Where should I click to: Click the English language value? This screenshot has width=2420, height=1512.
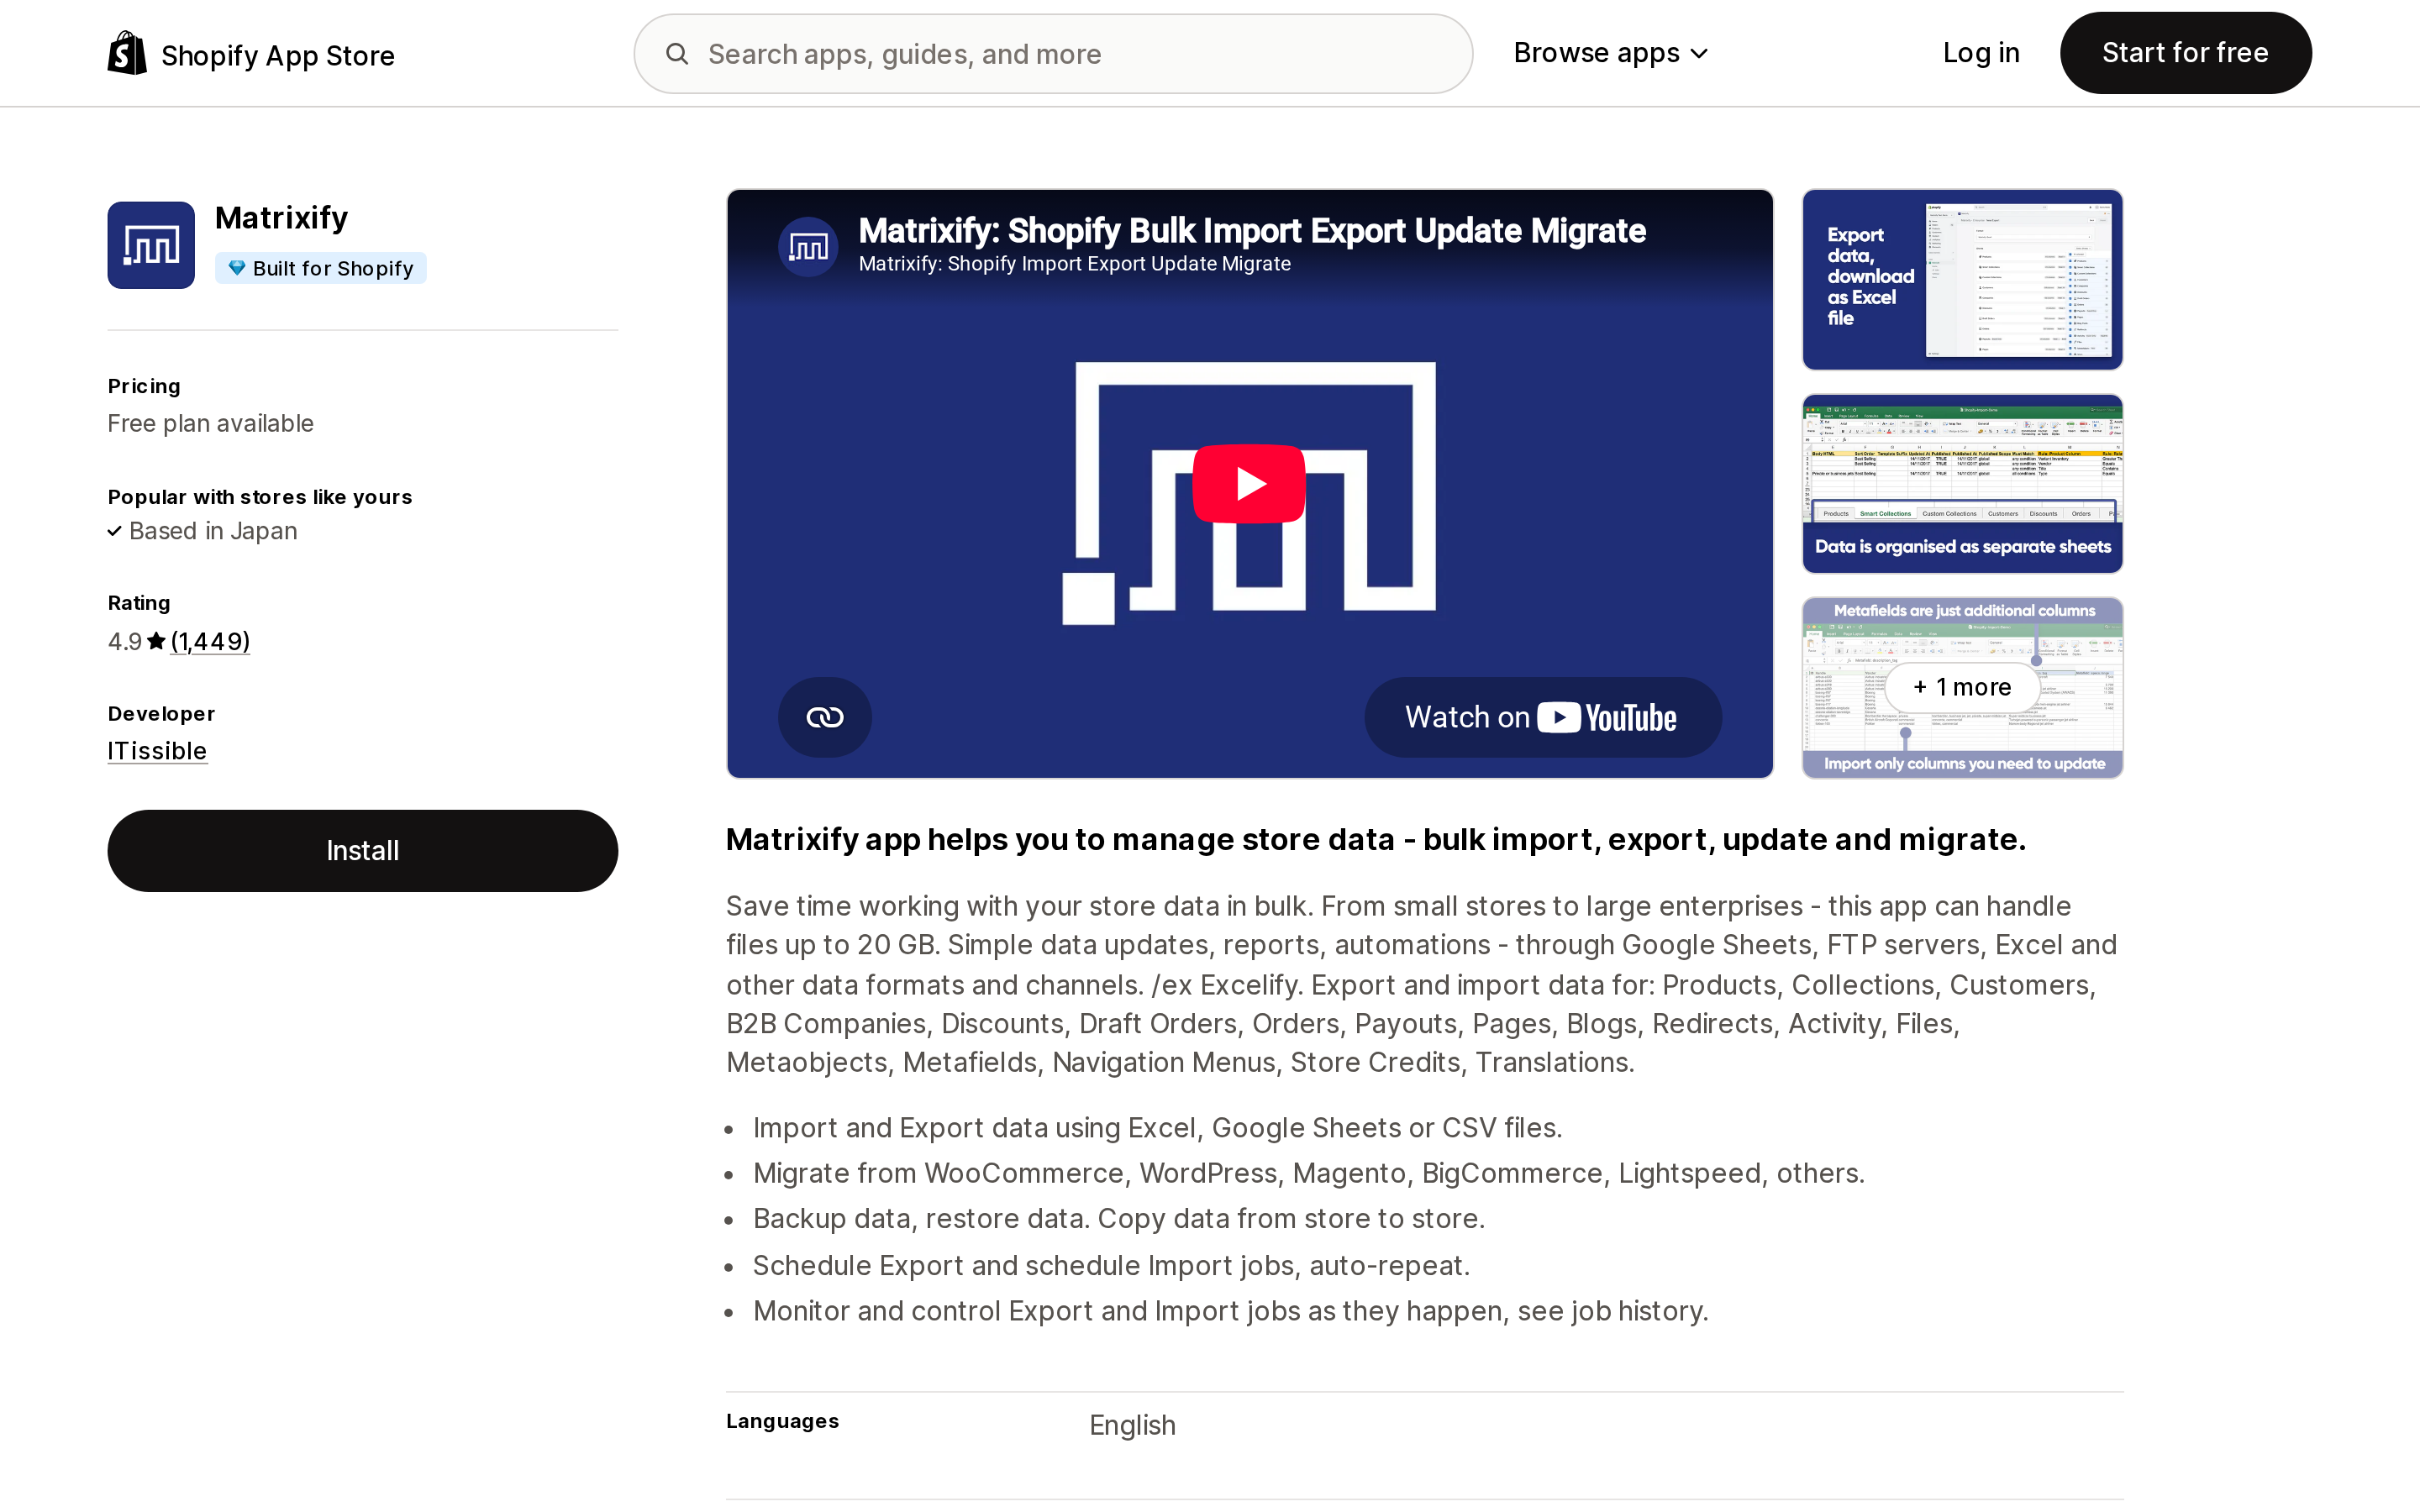click(x=1132, y=1425)
